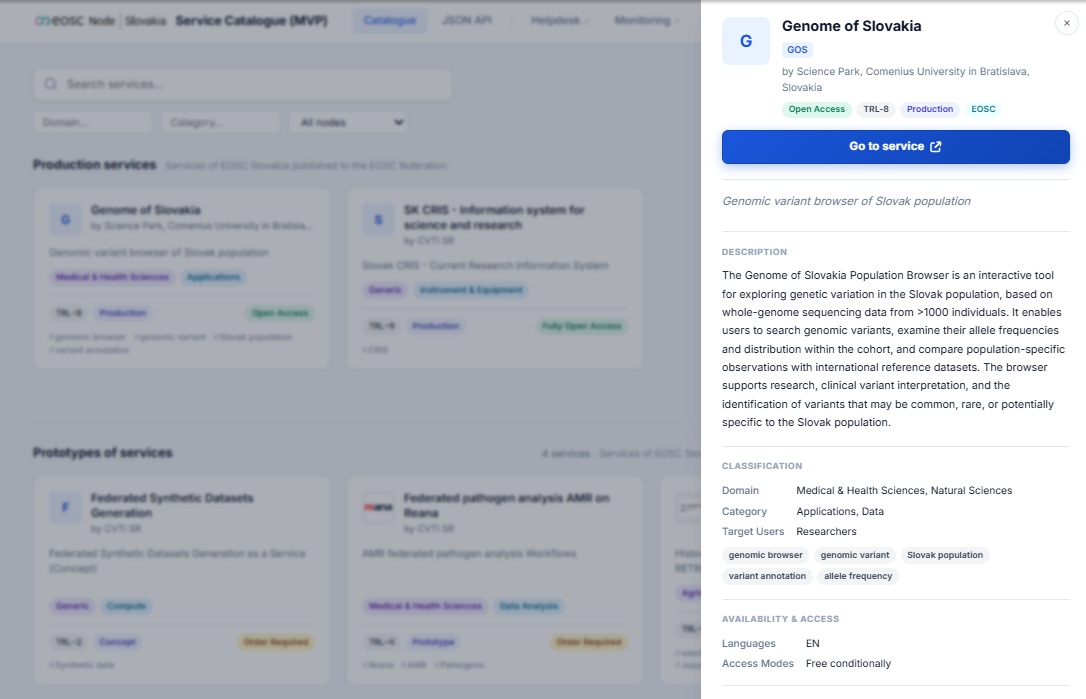Select the Slovak population keyword chip

(945, 555)
